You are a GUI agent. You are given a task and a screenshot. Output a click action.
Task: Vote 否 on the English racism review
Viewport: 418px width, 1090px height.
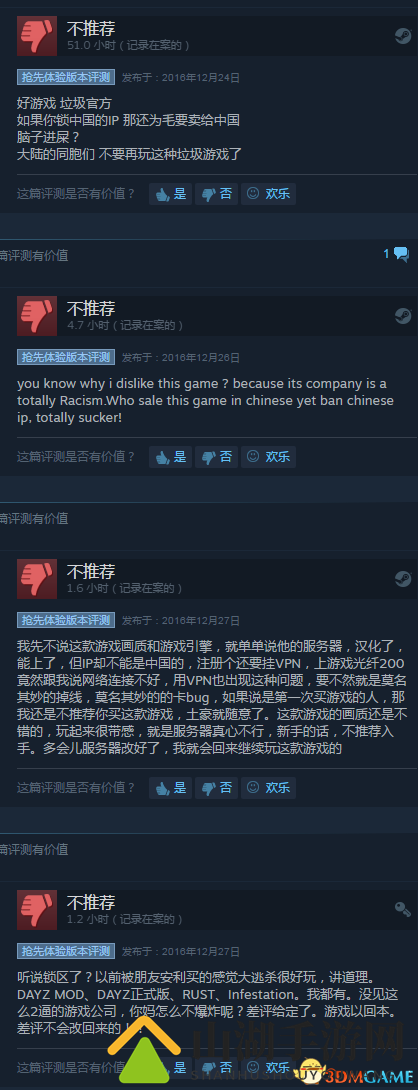coord(216,457)
